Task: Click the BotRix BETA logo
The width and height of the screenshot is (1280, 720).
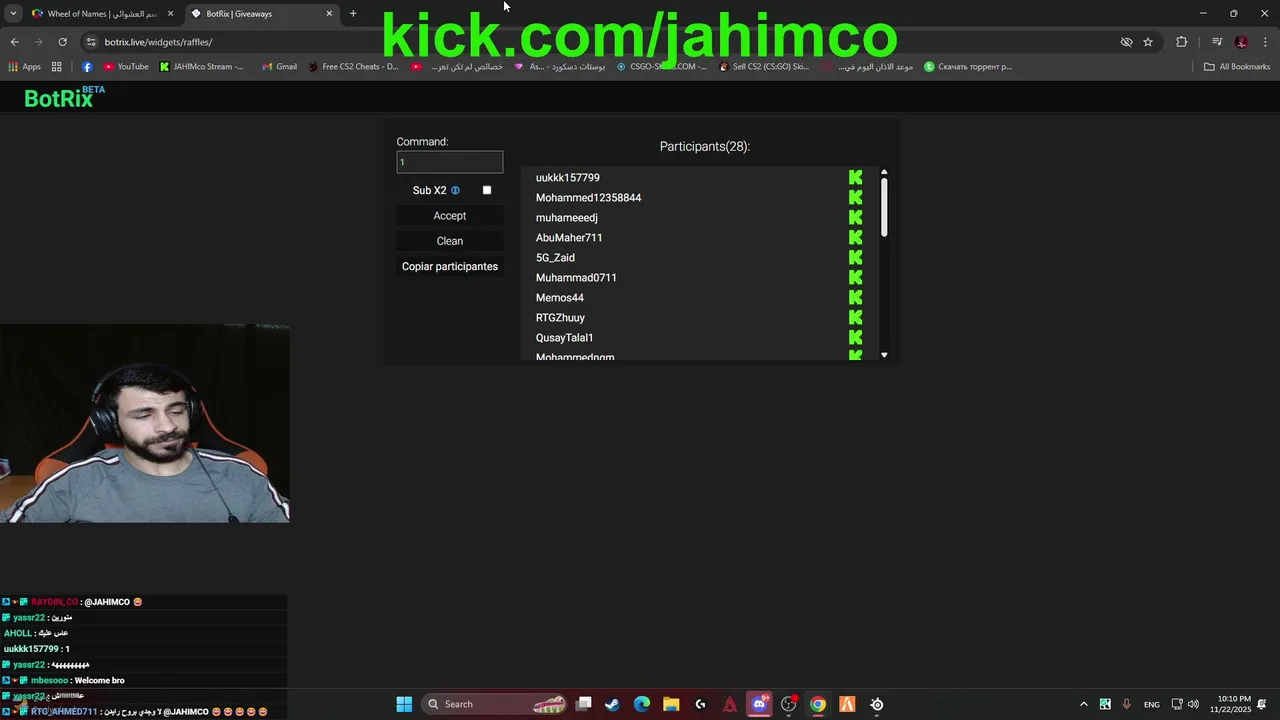Action: 64,97
